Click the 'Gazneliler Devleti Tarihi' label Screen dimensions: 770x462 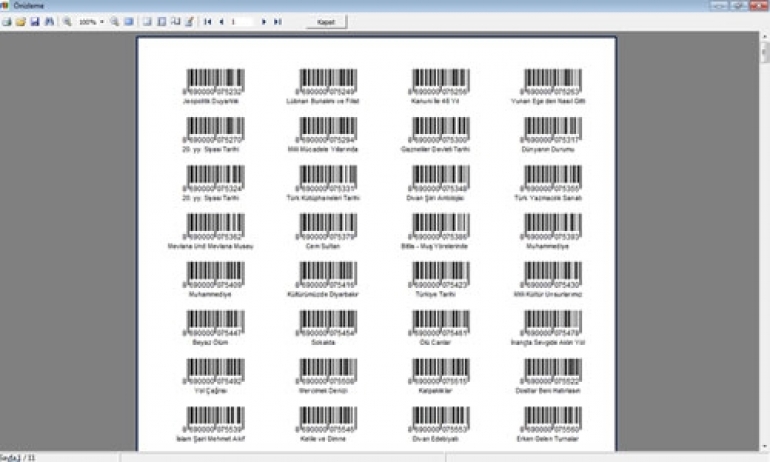tap(435, 149)
